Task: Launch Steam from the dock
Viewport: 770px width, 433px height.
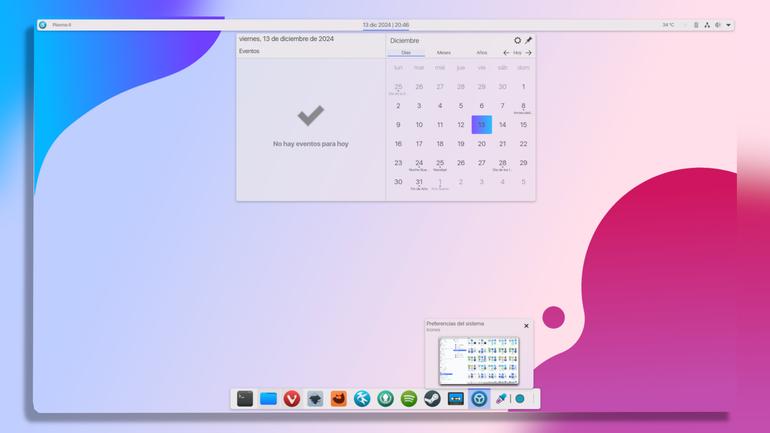Action: 432,399
